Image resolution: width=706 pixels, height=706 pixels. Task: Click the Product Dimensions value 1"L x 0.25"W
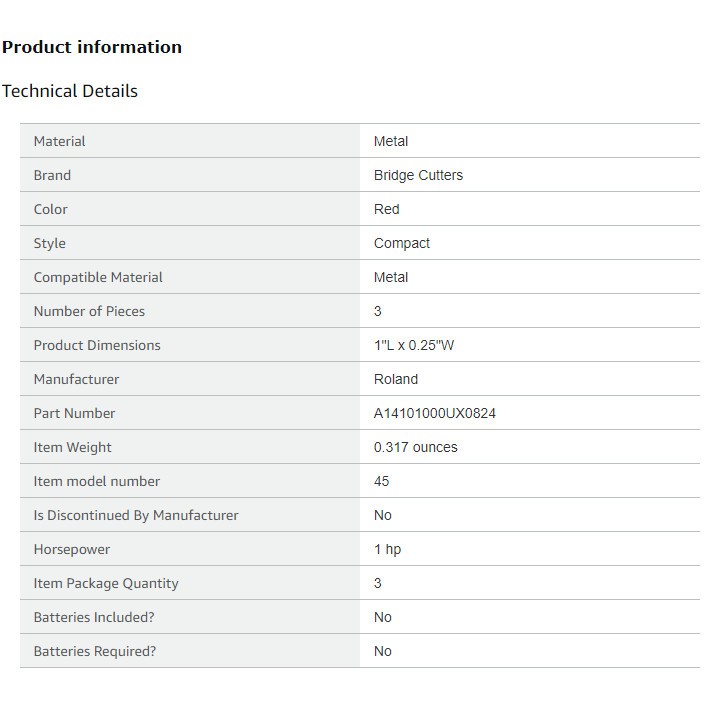pos(415,345)
